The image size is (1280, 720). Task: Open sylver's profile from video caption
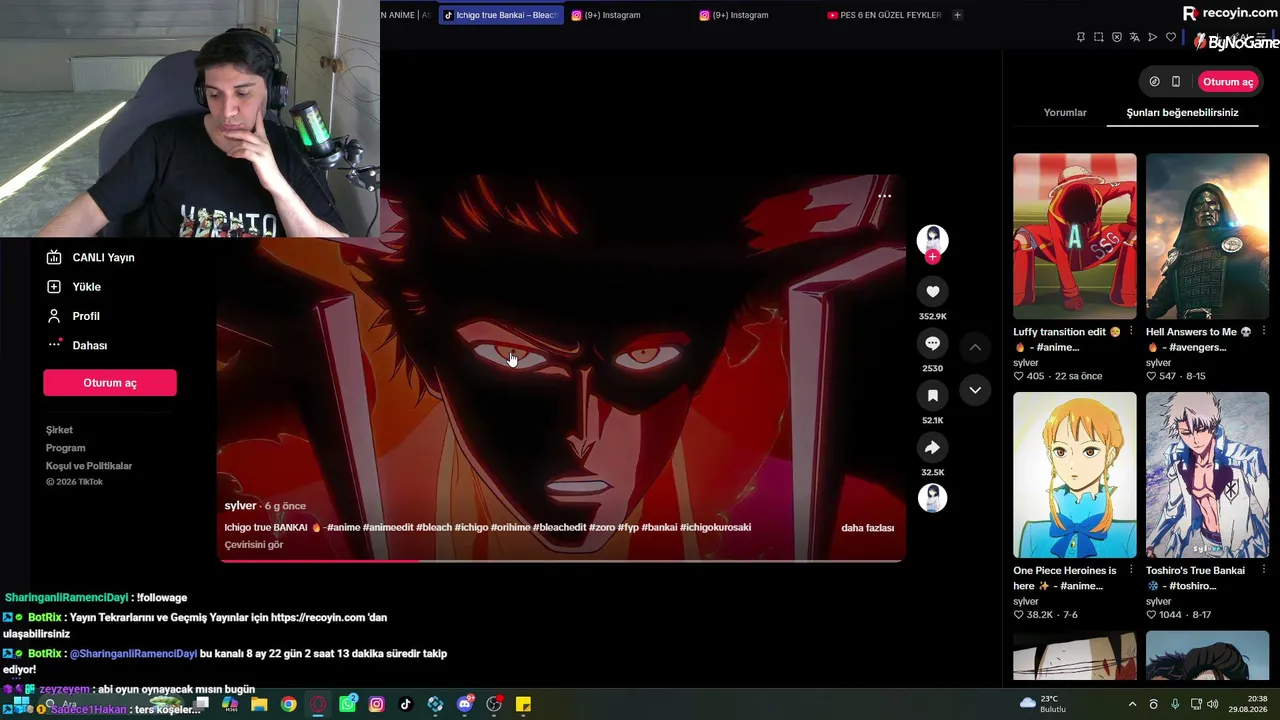(241, 506)
